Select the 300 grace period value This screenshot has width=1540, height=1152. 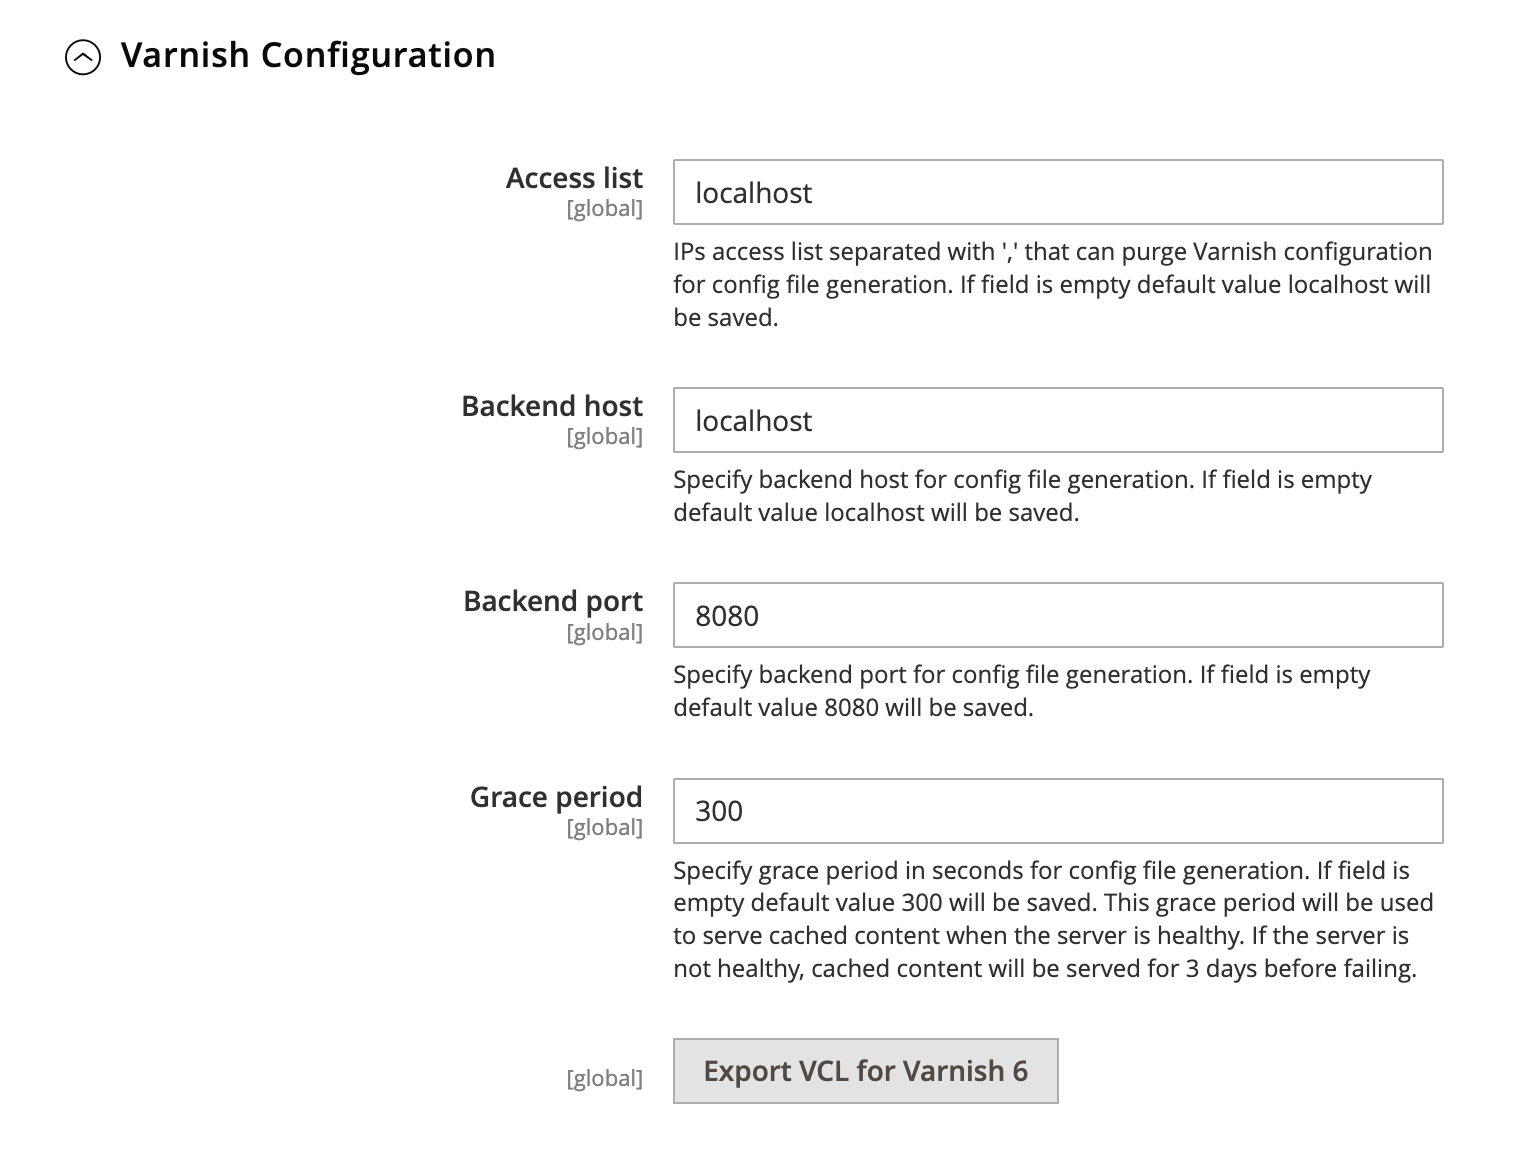tap(718, 812)
